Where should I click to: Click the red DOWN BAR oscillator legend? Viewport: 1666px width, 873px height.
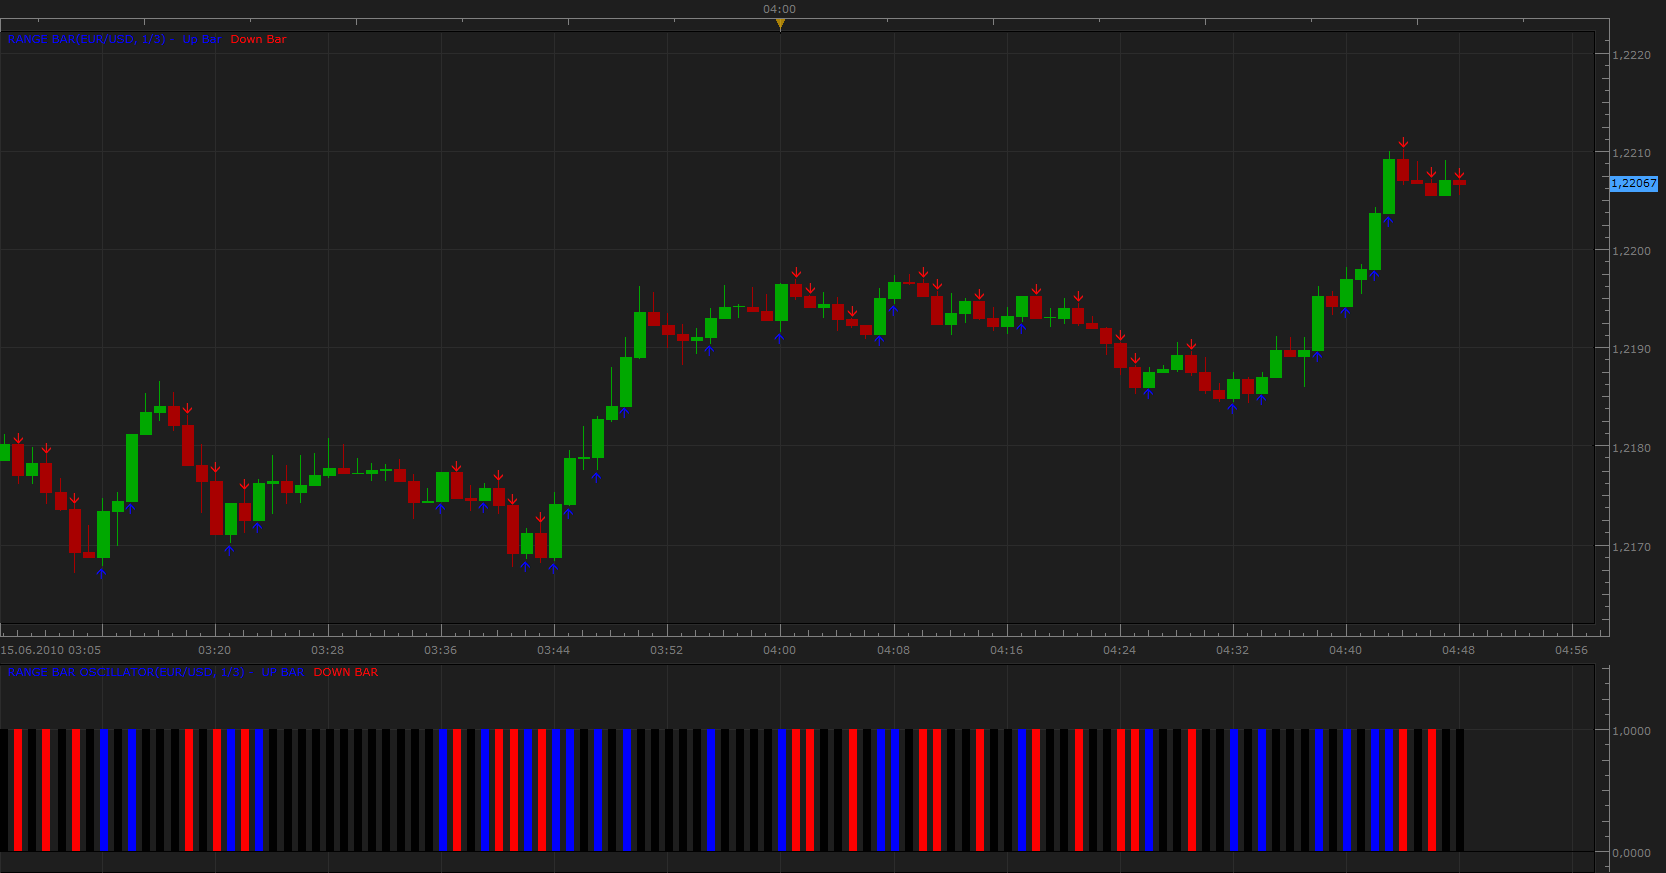tap(346, 672)
